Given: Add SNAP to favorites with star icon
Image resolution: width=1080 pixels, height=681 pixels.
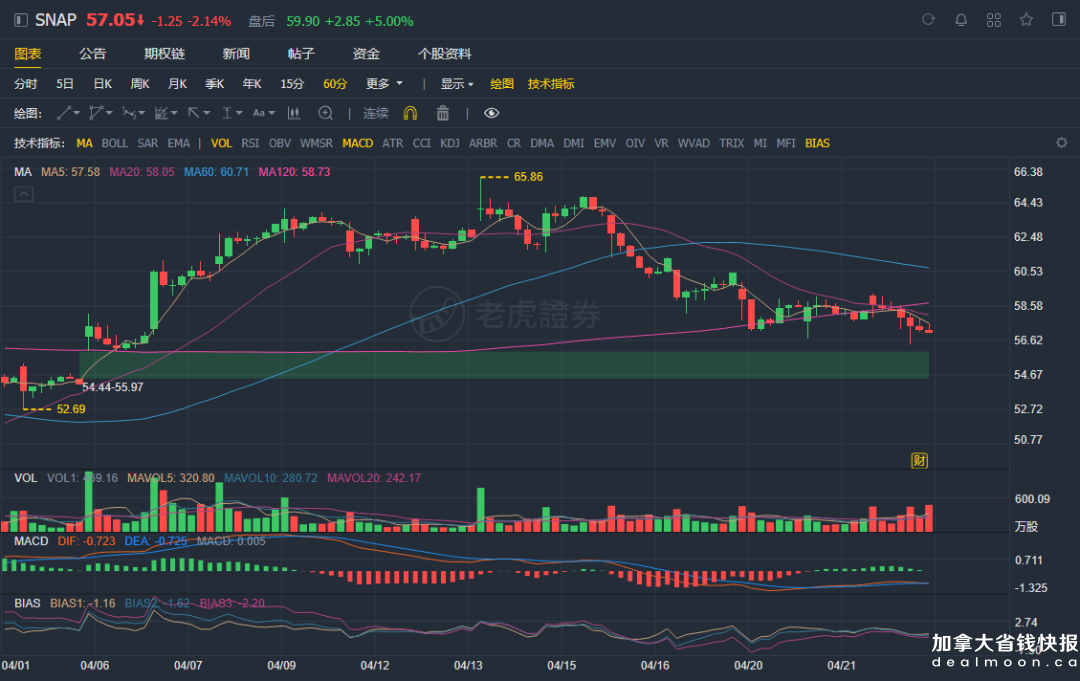Looking at the screenshot, I should coord(1026,20).
